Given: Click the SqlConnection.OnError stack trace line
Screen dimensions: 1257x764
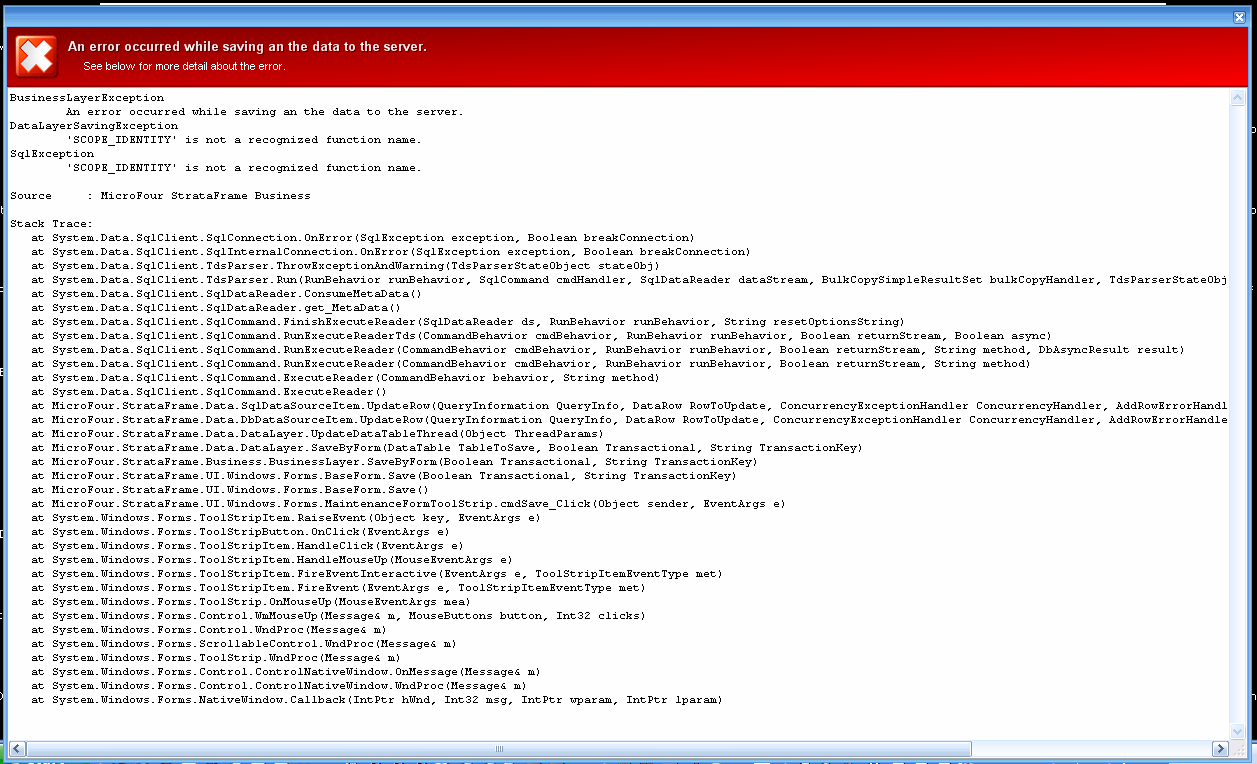Looking at the screenshot, I should point(362,238).
